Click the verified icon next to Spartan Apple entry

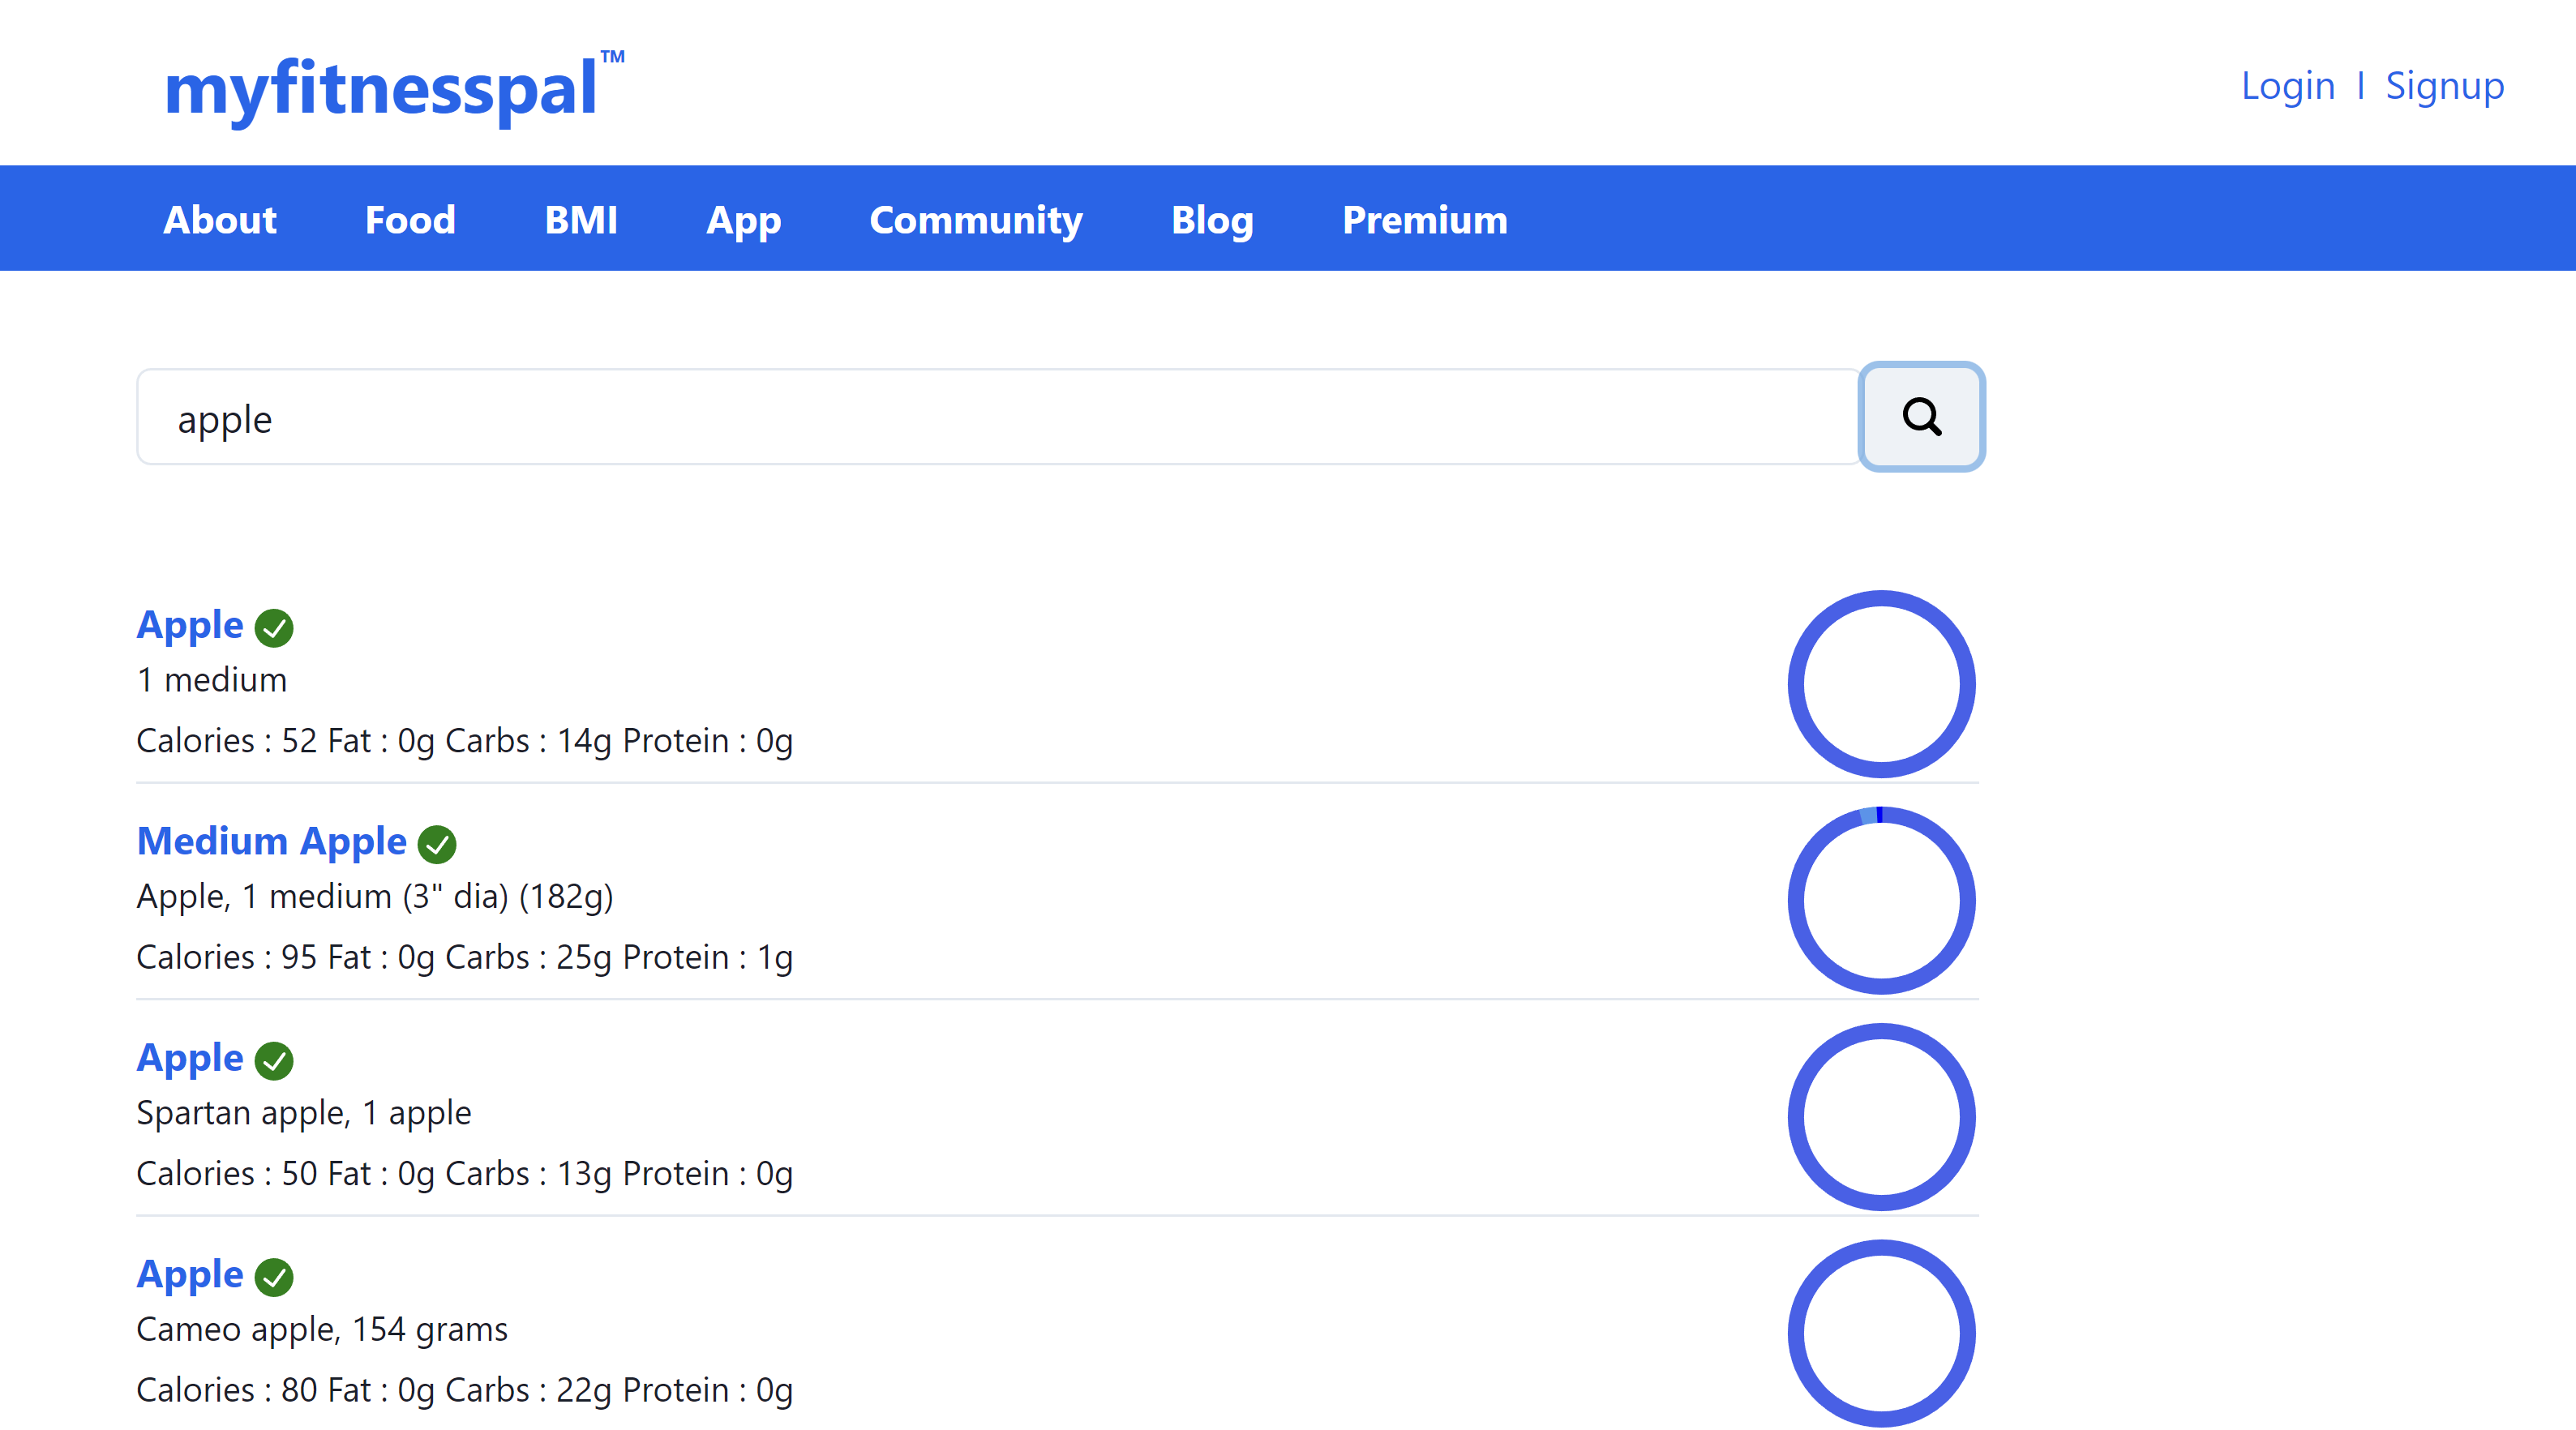click(276, 1061)
